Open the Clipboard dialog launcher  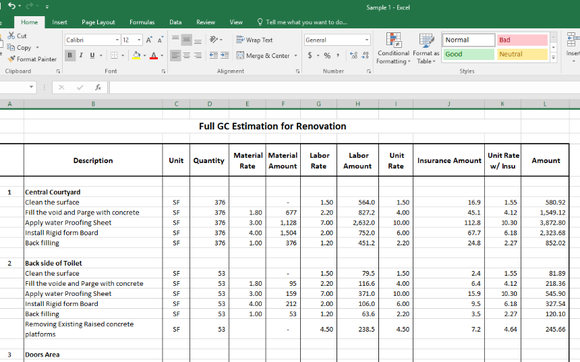[x=58, y=71]
